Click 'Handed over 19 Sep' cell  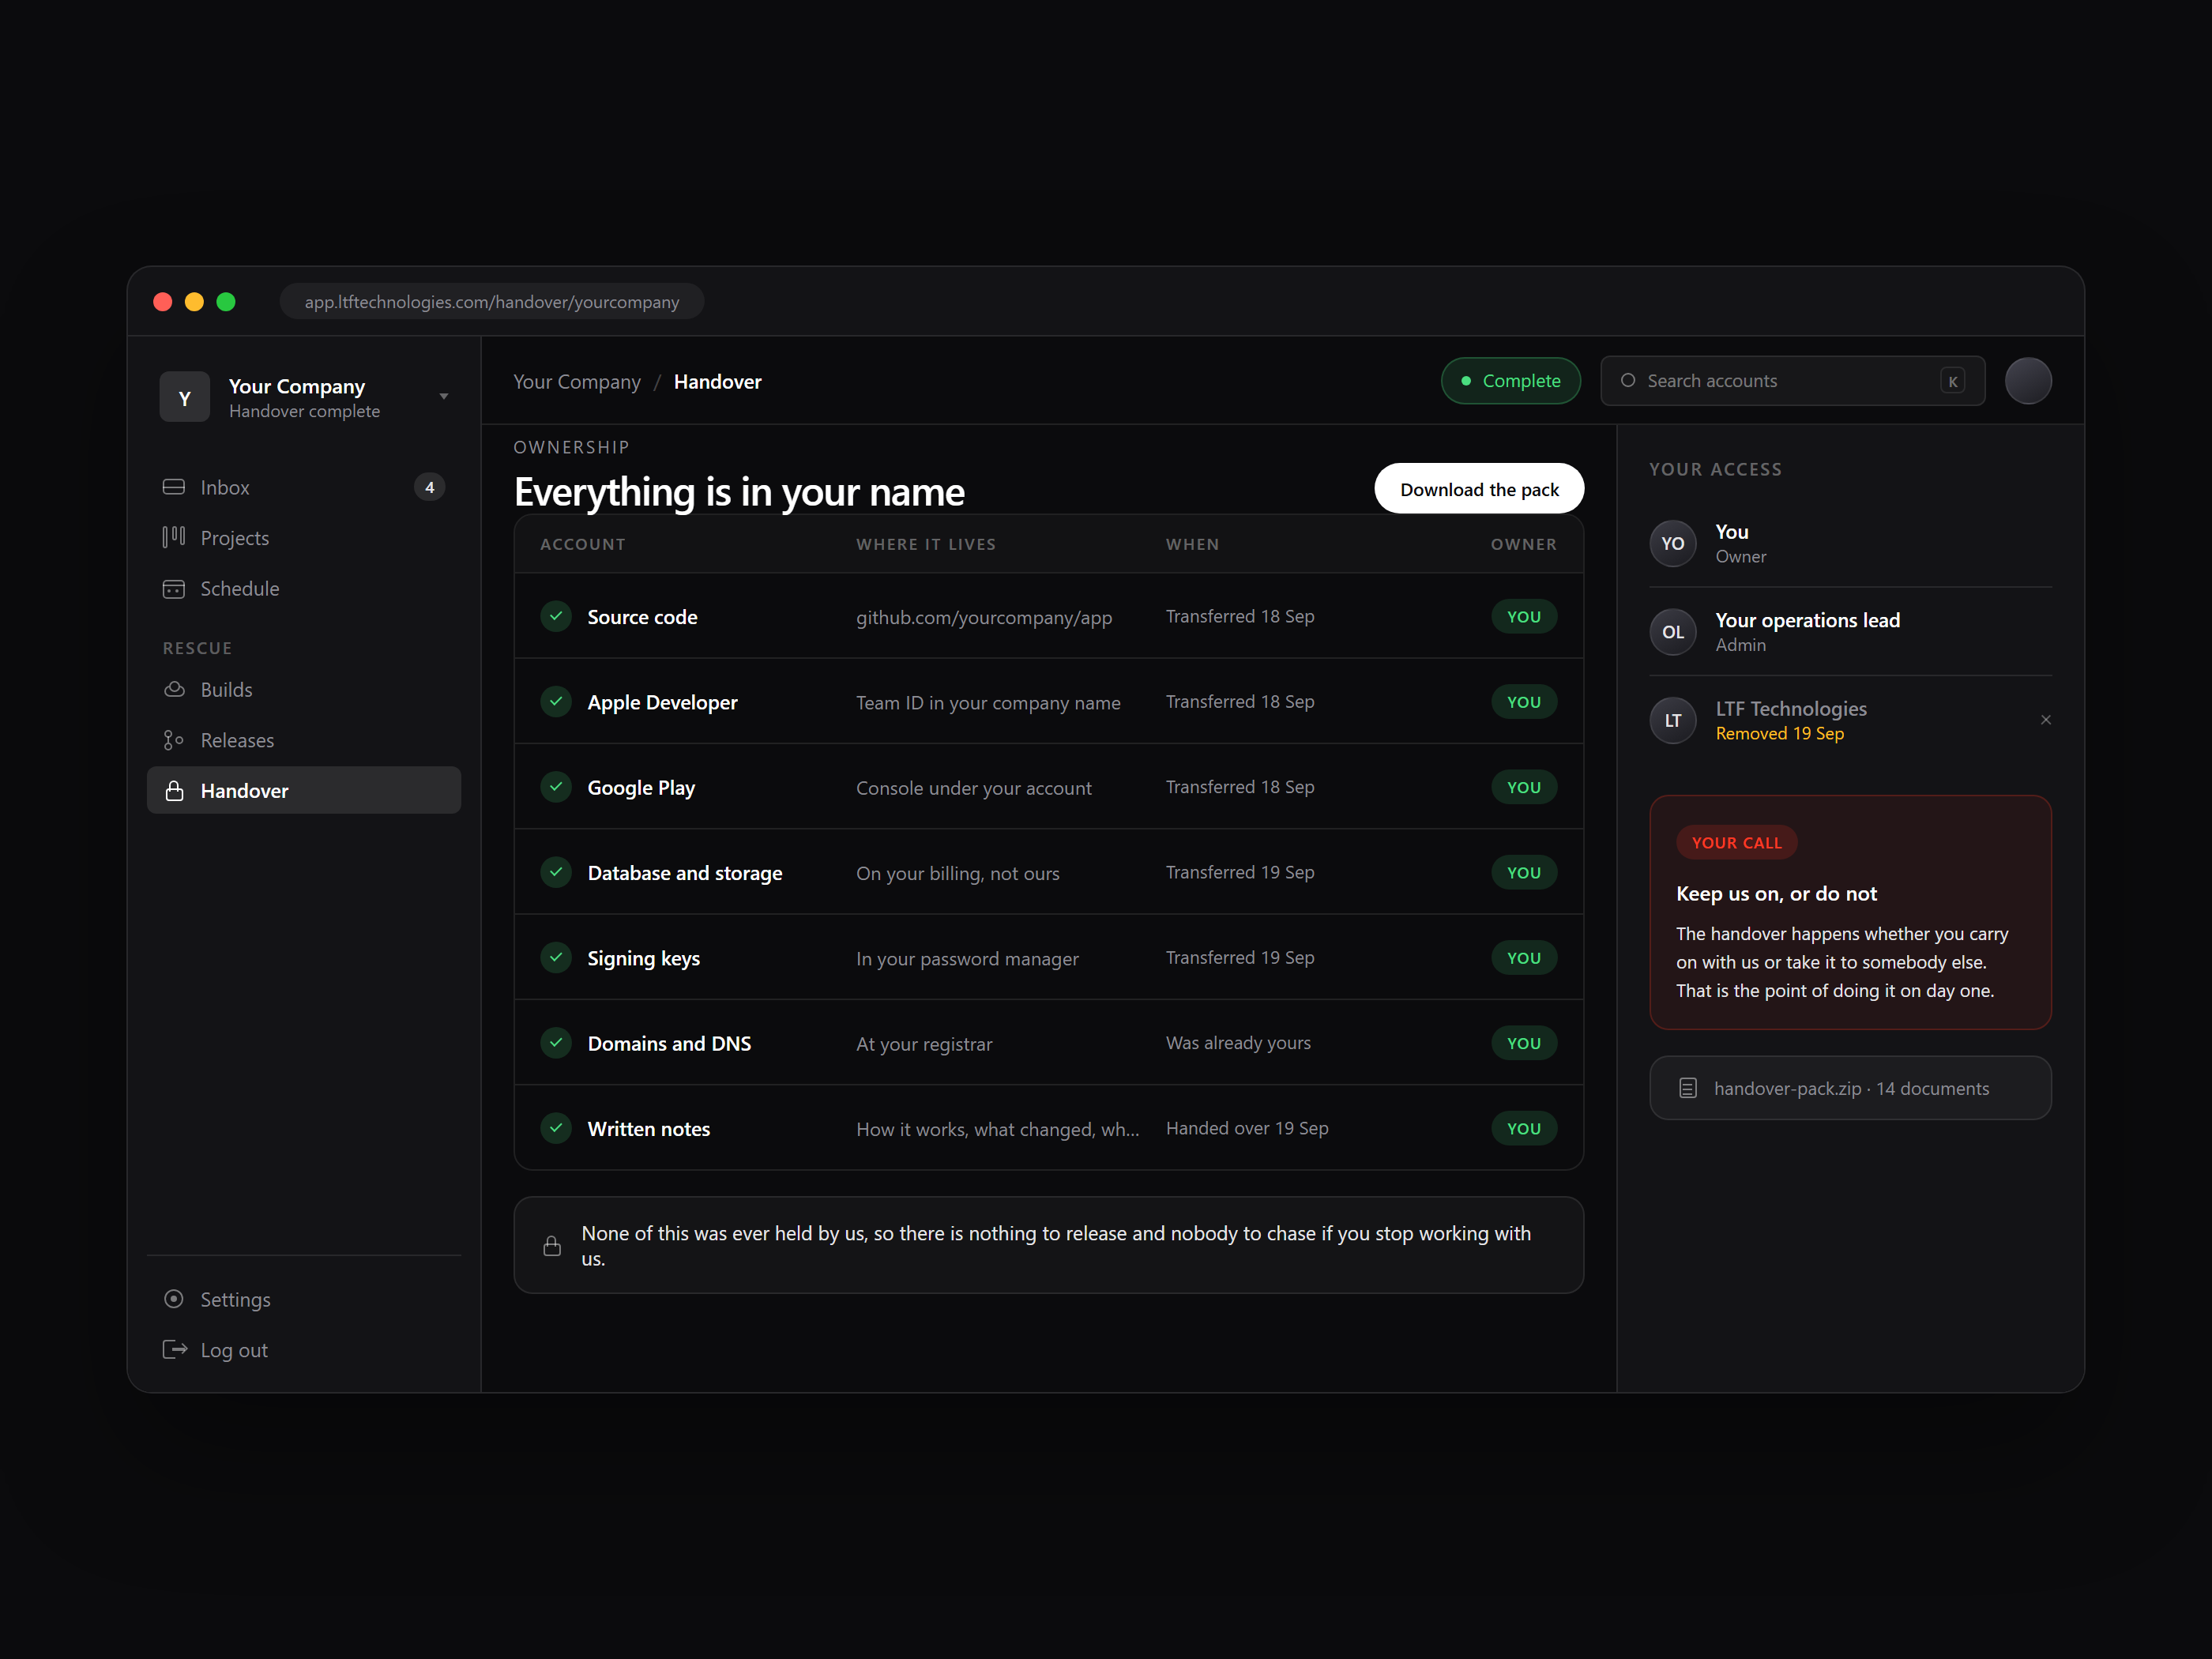point(1247,1128)
